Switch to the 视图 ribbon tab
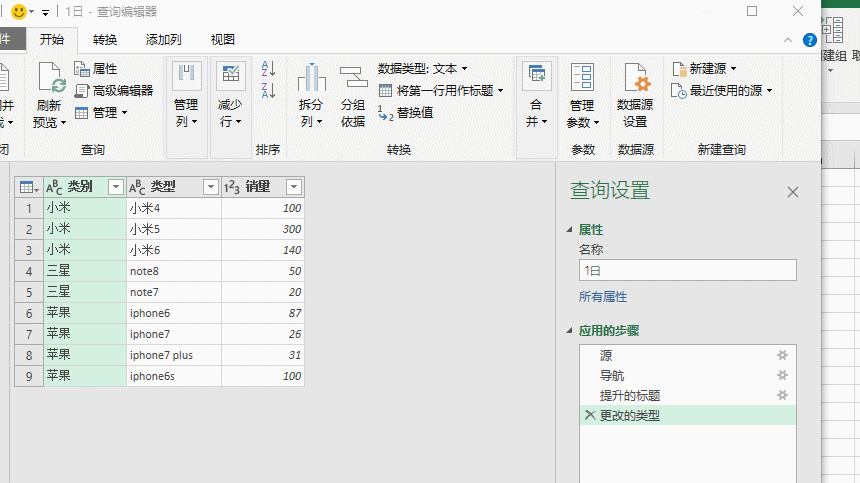This screenshot has height=483, width=860. (x=223, y=39)
